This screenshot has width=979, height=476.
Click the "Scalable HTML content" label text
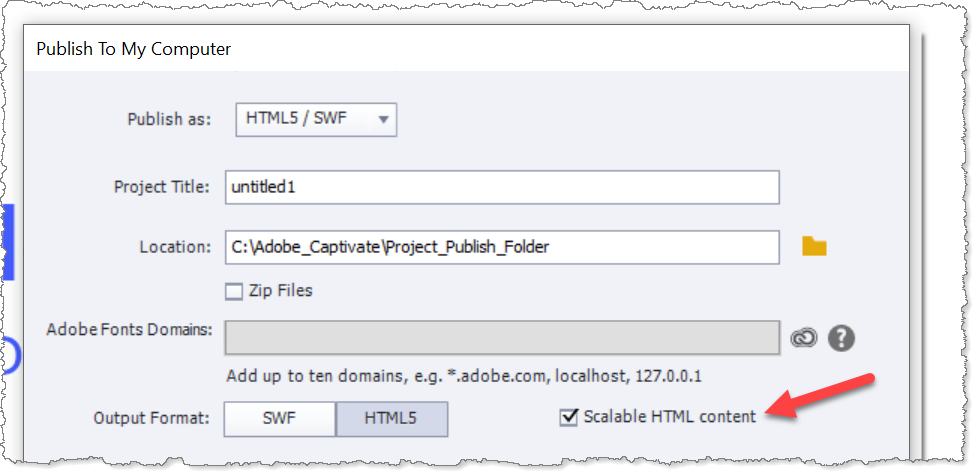(669, 417)
